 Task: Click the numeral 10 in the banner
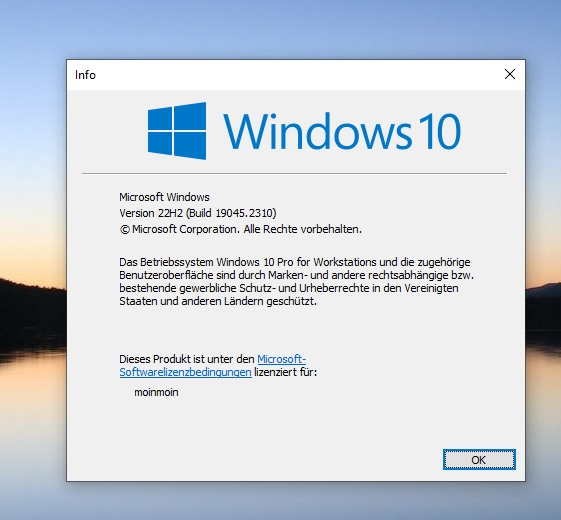[x=440, y=131]
